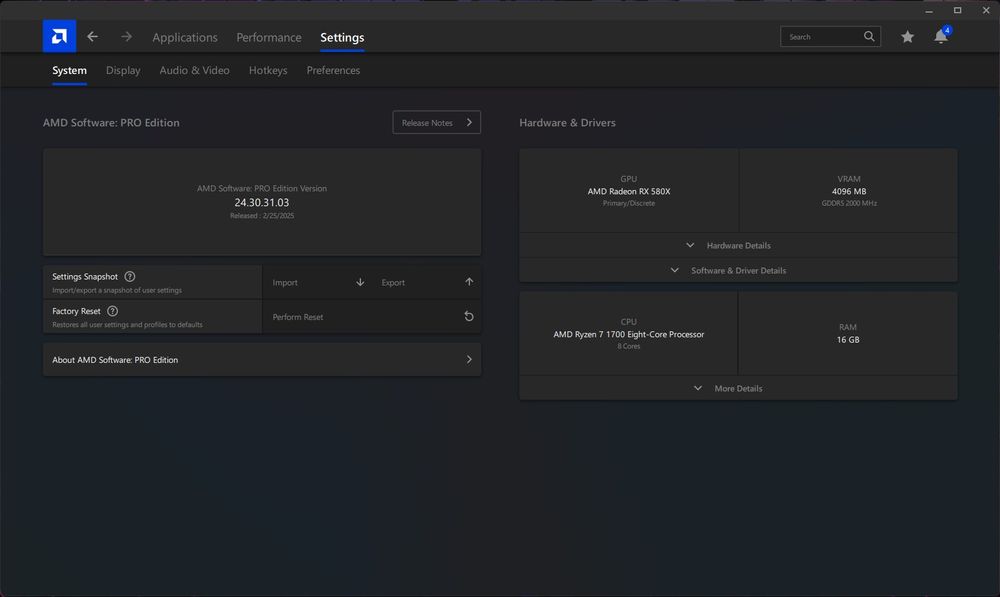Click the GDDR5 2000 MHz text

[x=849, y=203]
